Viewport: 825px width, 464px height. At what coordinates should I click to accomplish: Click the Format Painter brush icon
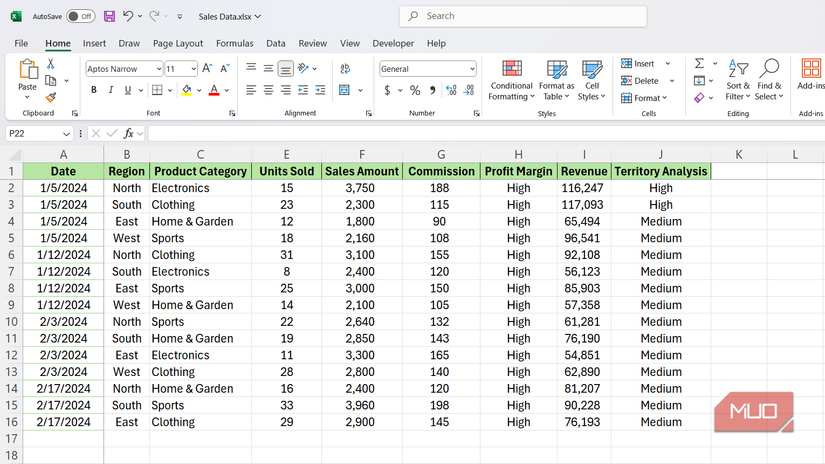click(x=51, y=98)
